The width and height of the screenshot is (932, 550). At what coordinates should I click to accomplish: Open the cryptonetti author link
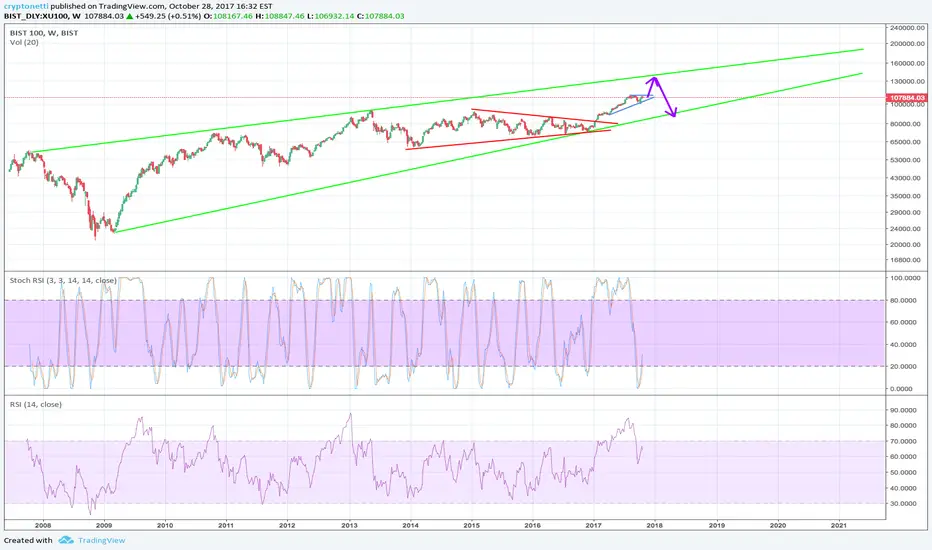[x=26, y=7]
